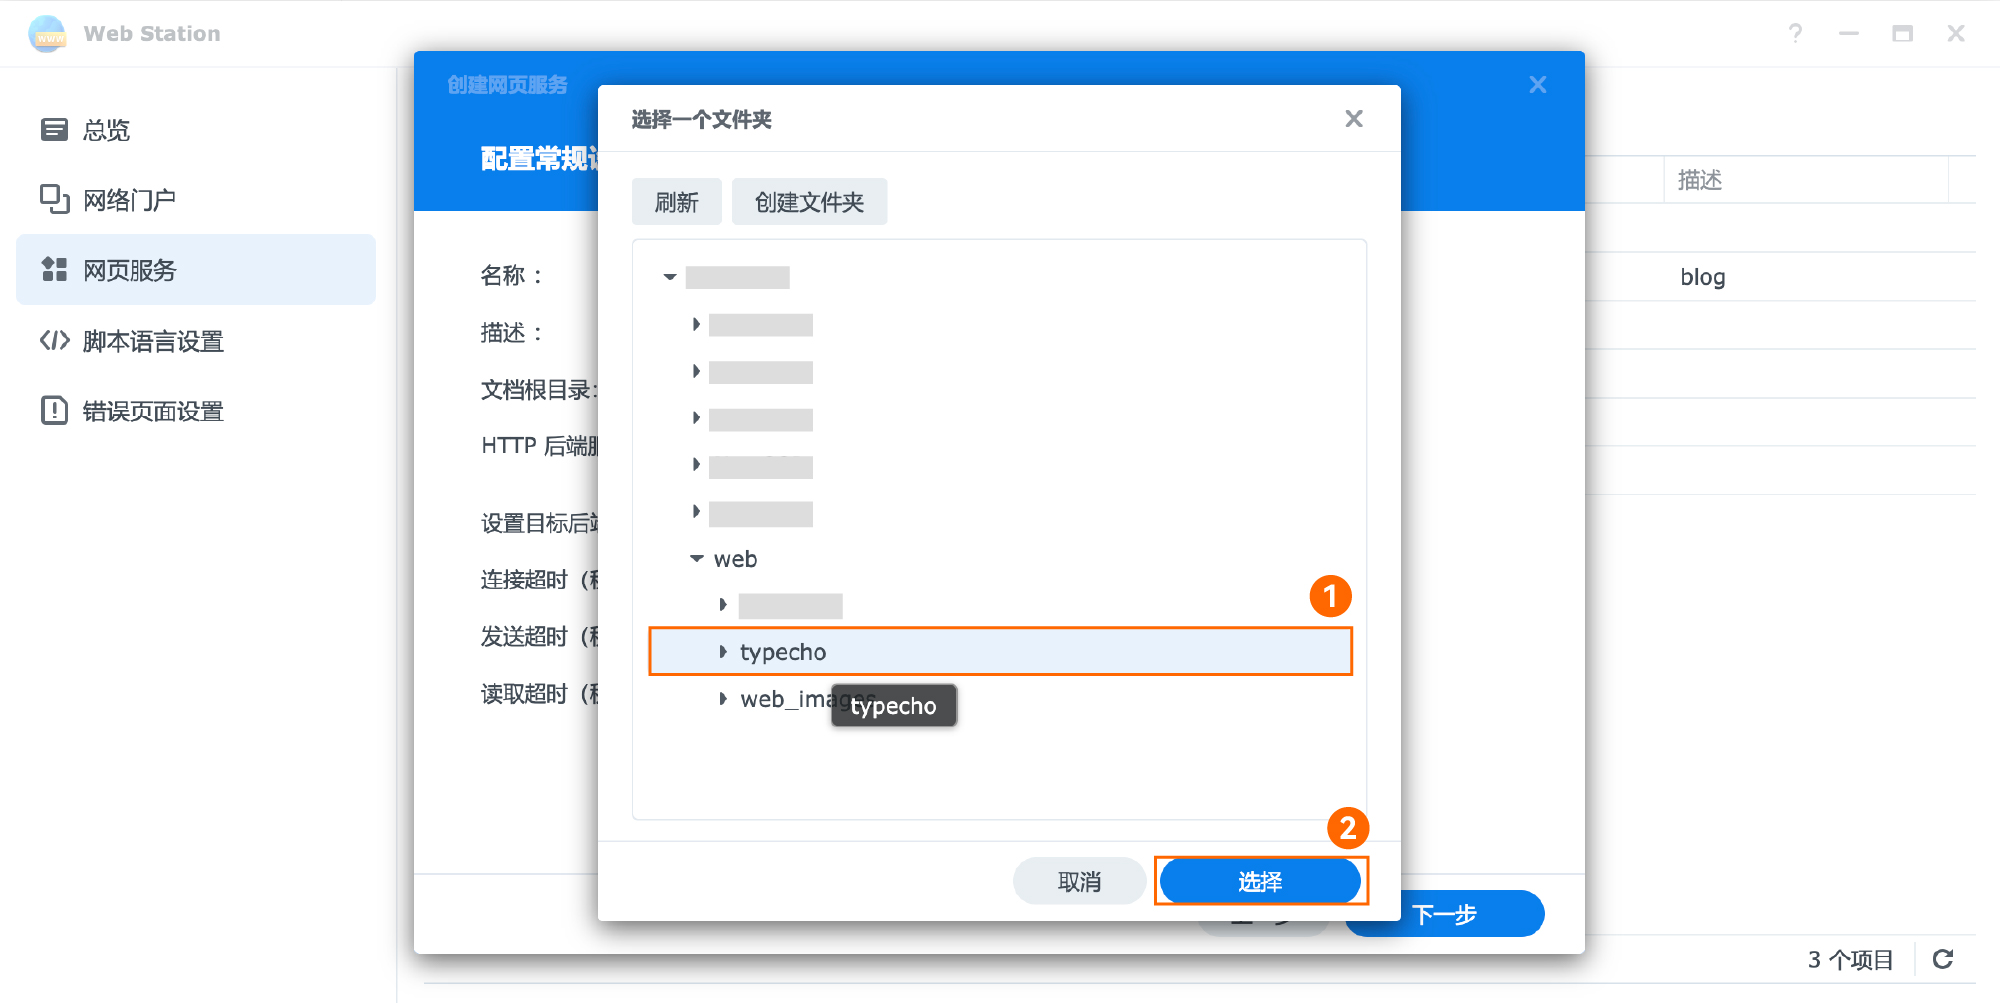Close the 选择一个文件夹 dialog
This screenshot has height=1003, width=2000.
[1353, 119]
